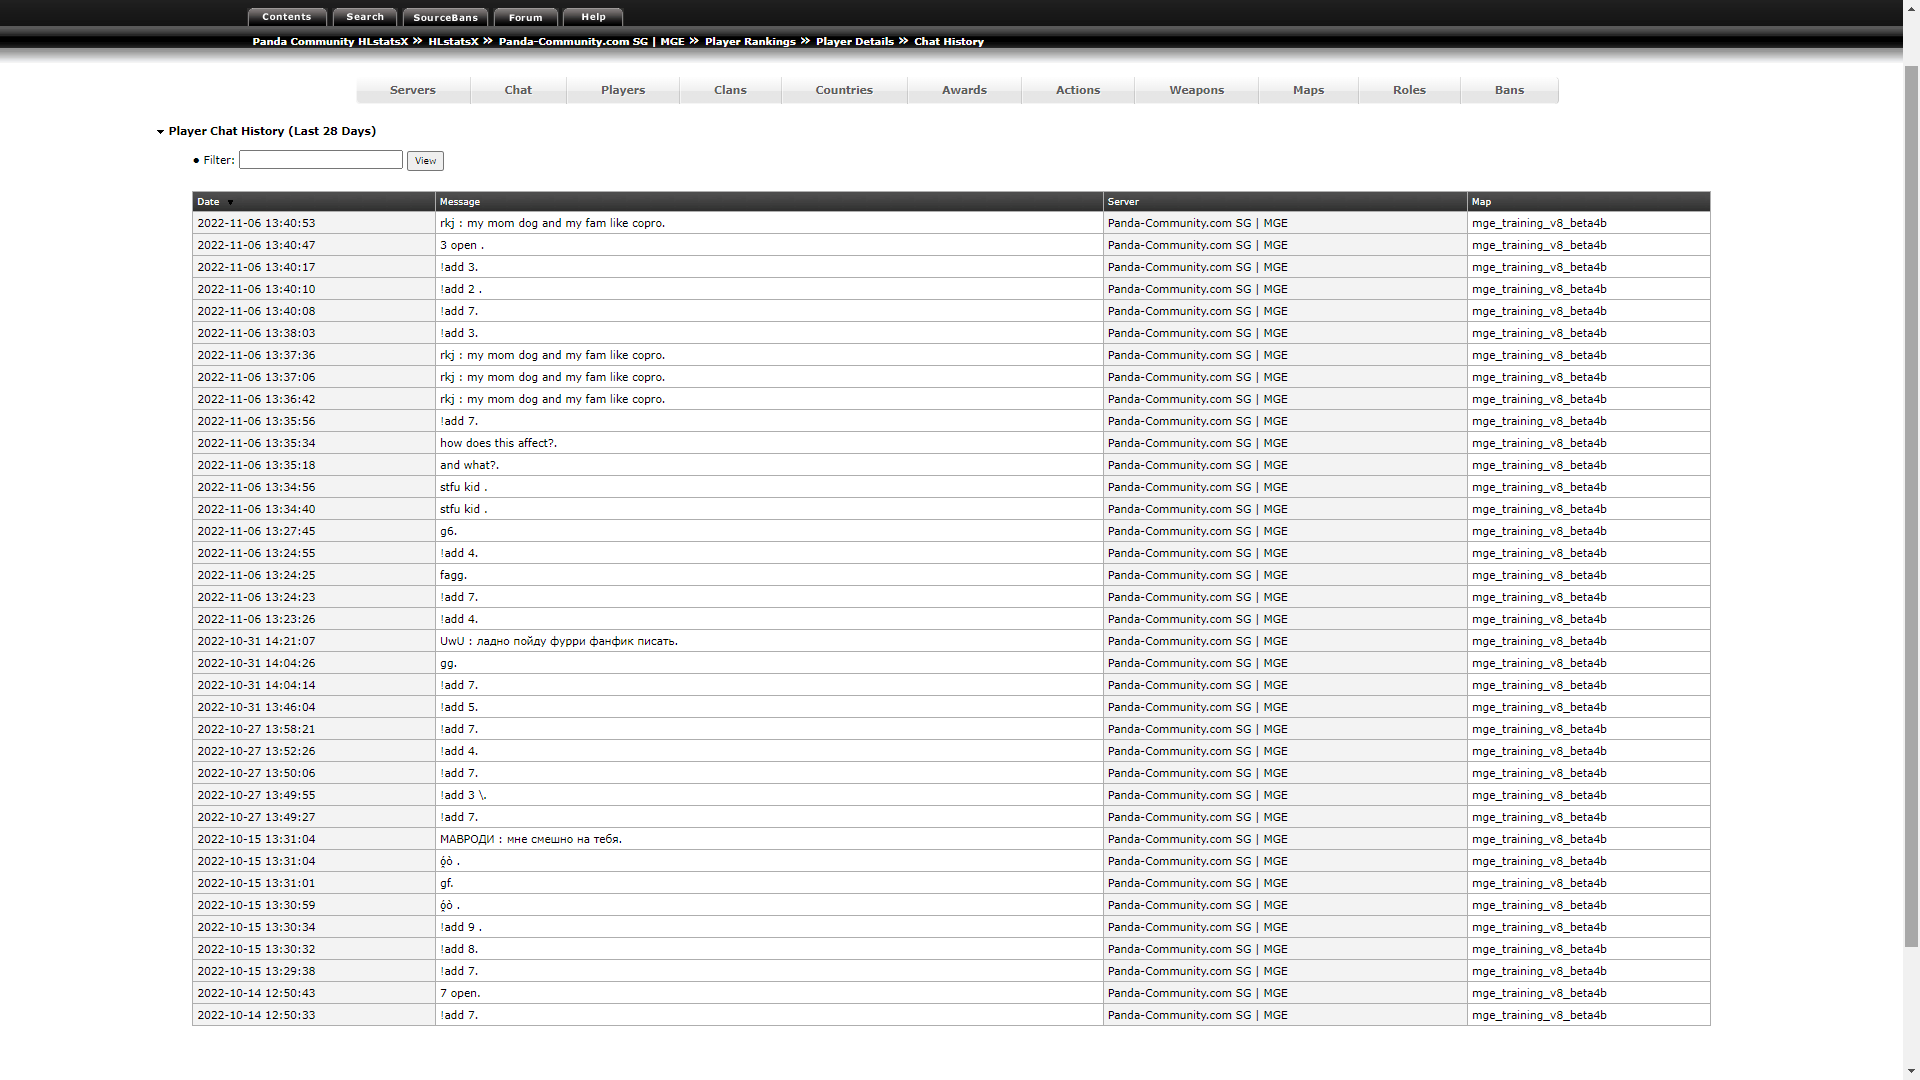Click the Panda Community HLstatsX breadcrumb link
The height and width of the screenshot is (1080, 1920).
pyautogui.click(x=330, y=41)
